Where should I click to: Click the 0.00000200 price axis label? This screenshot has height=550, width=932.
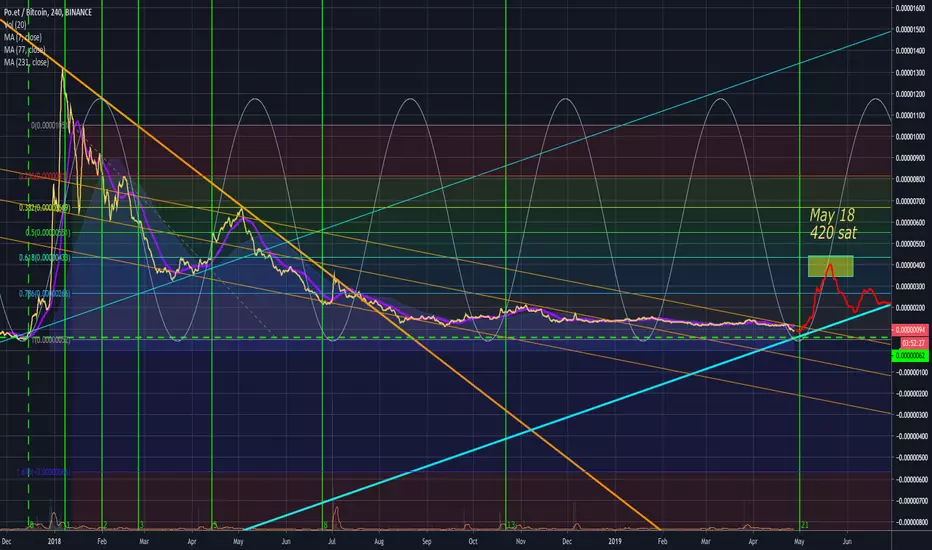tap(911, 308)
